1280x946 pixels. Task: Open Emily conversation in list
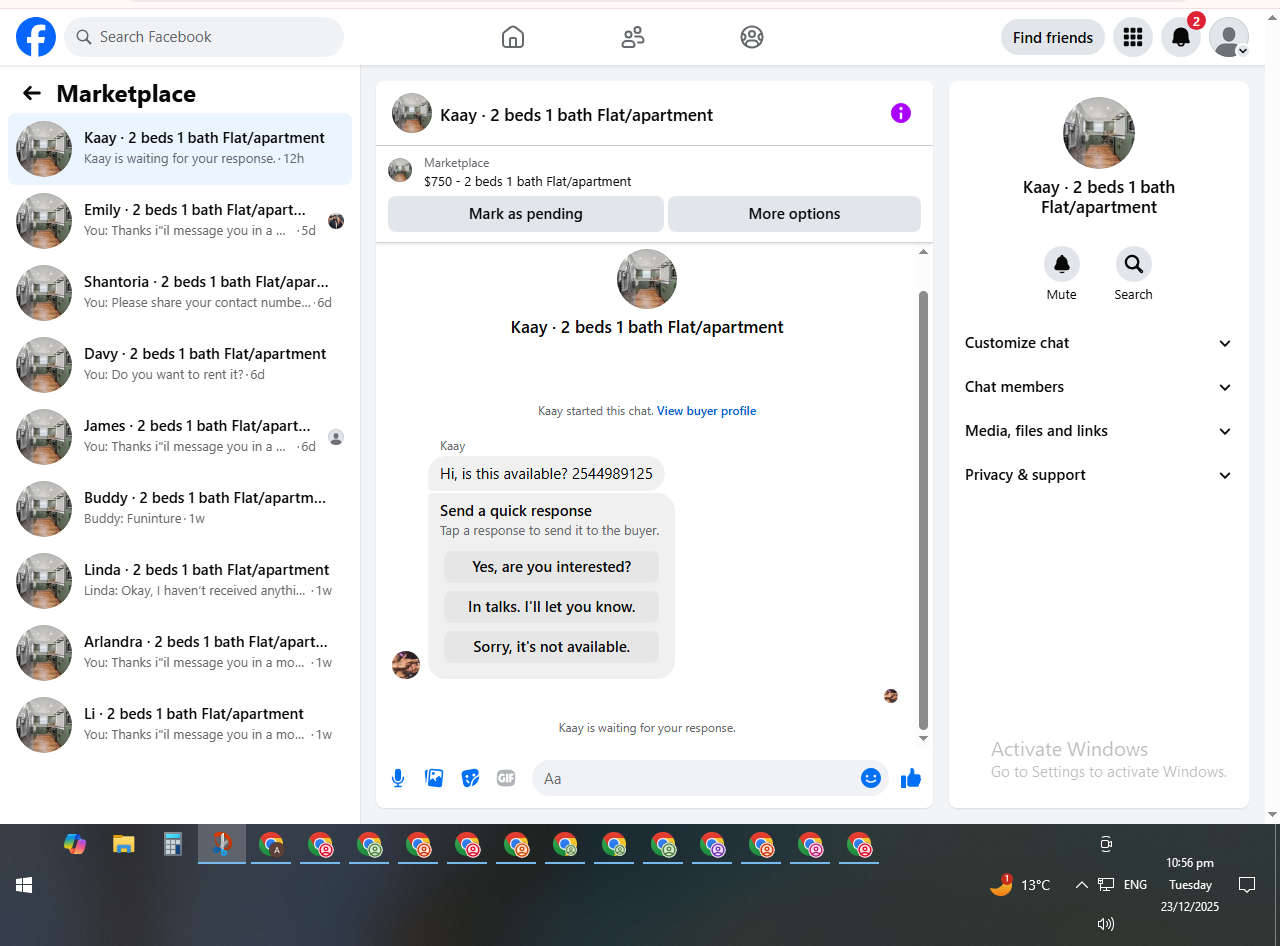point(180,221)
